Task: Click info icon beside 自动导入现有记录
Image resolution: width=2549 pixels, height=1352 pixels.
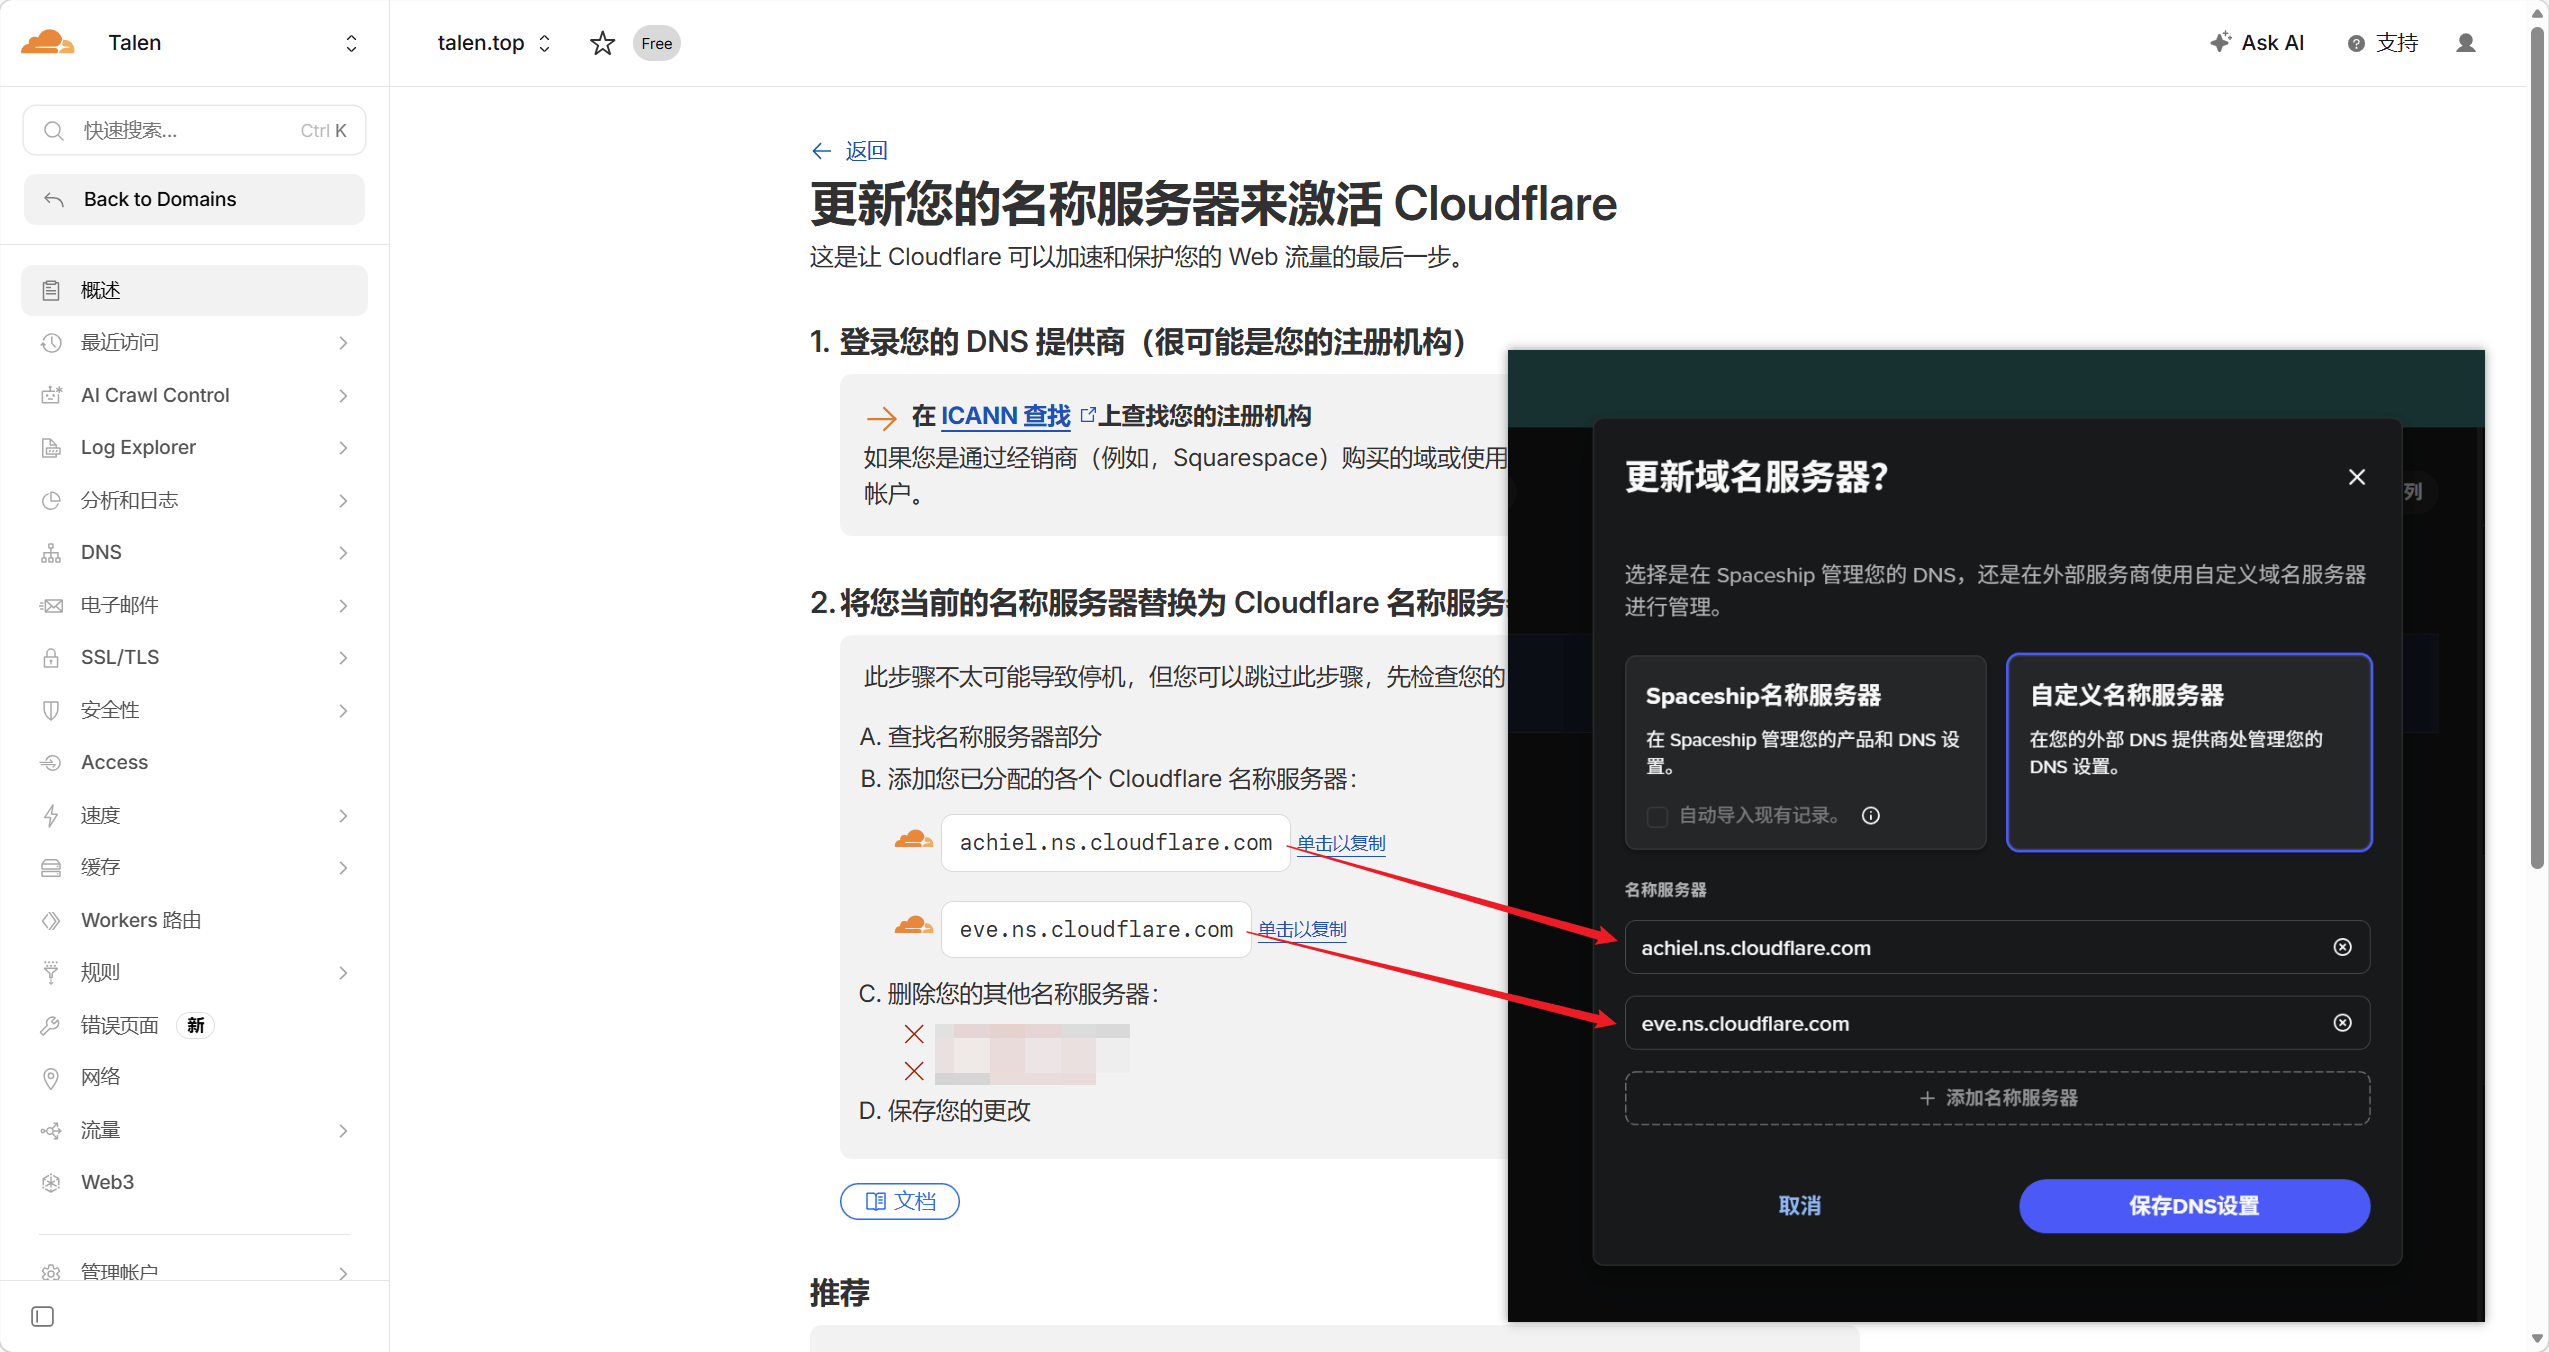Action: (x=1870, y=815)
